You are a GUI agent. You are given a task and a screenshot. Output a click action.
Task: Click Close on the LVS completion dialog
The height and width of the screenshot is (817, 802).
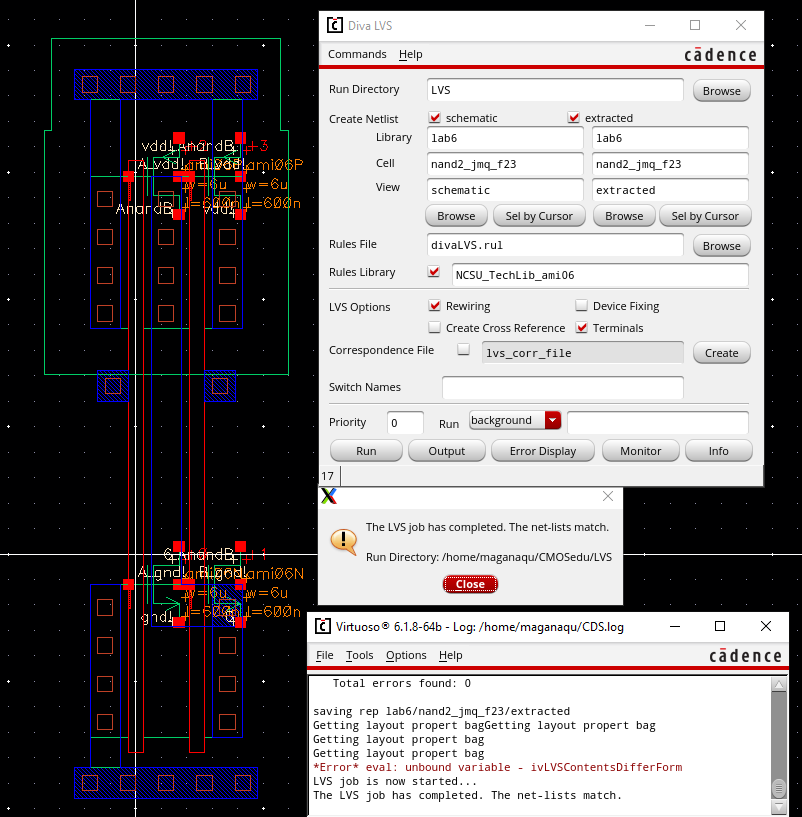click(470, 584)
